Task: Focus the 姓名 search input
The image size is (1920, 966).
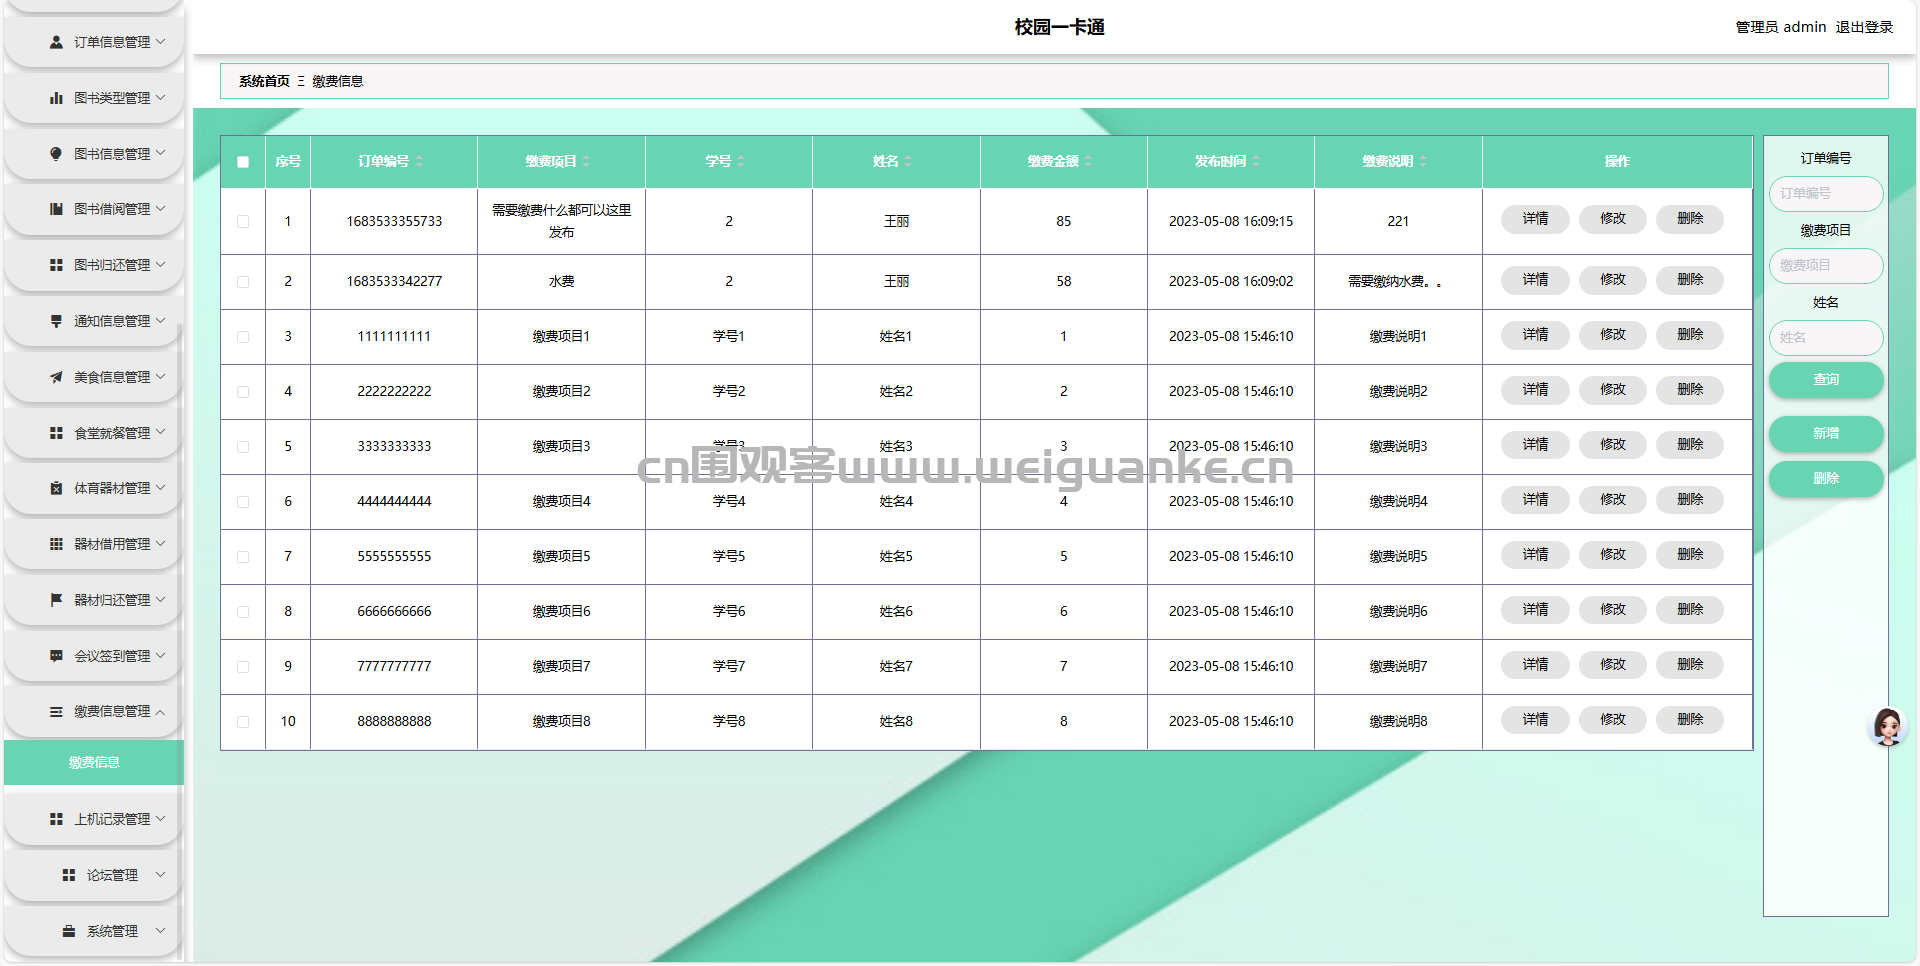Action: coord(1826,337)
